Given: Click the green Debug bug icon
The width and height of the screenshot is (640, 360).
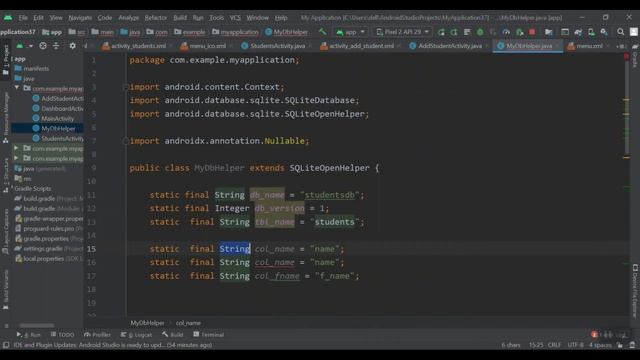Looking at the screenshot, I should pos(480,32).
